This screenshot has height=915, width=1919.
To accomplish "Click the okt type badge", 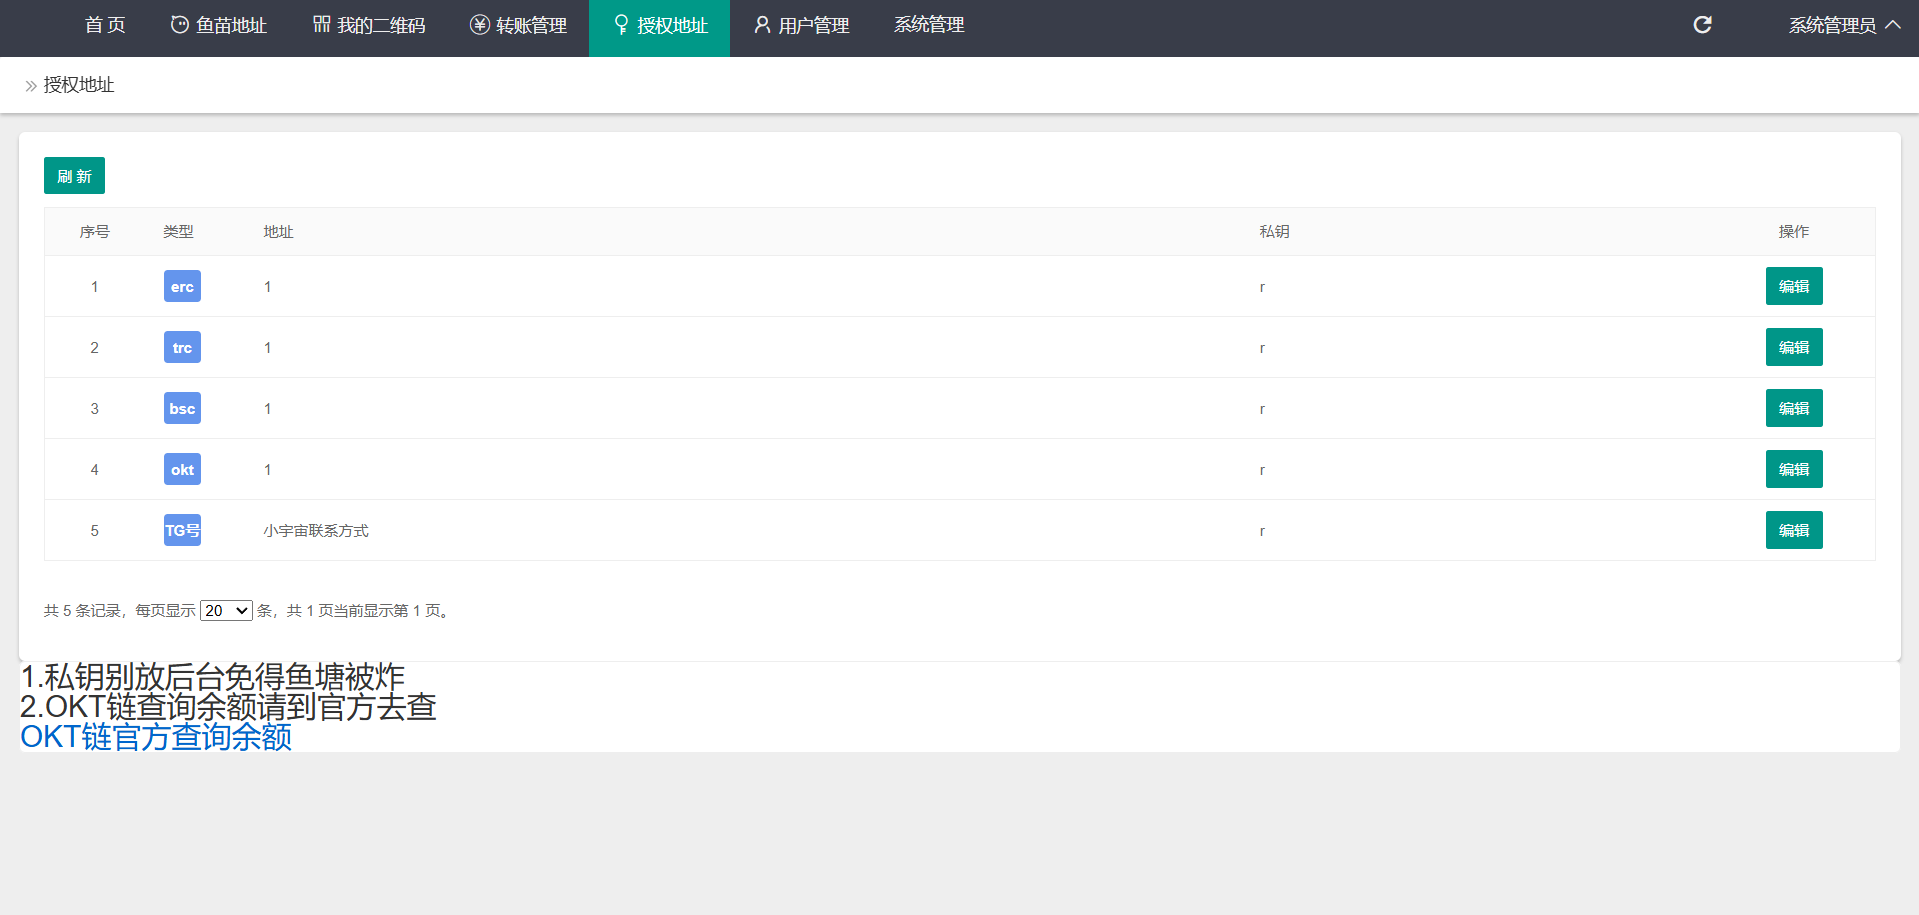I will (182, 470).
